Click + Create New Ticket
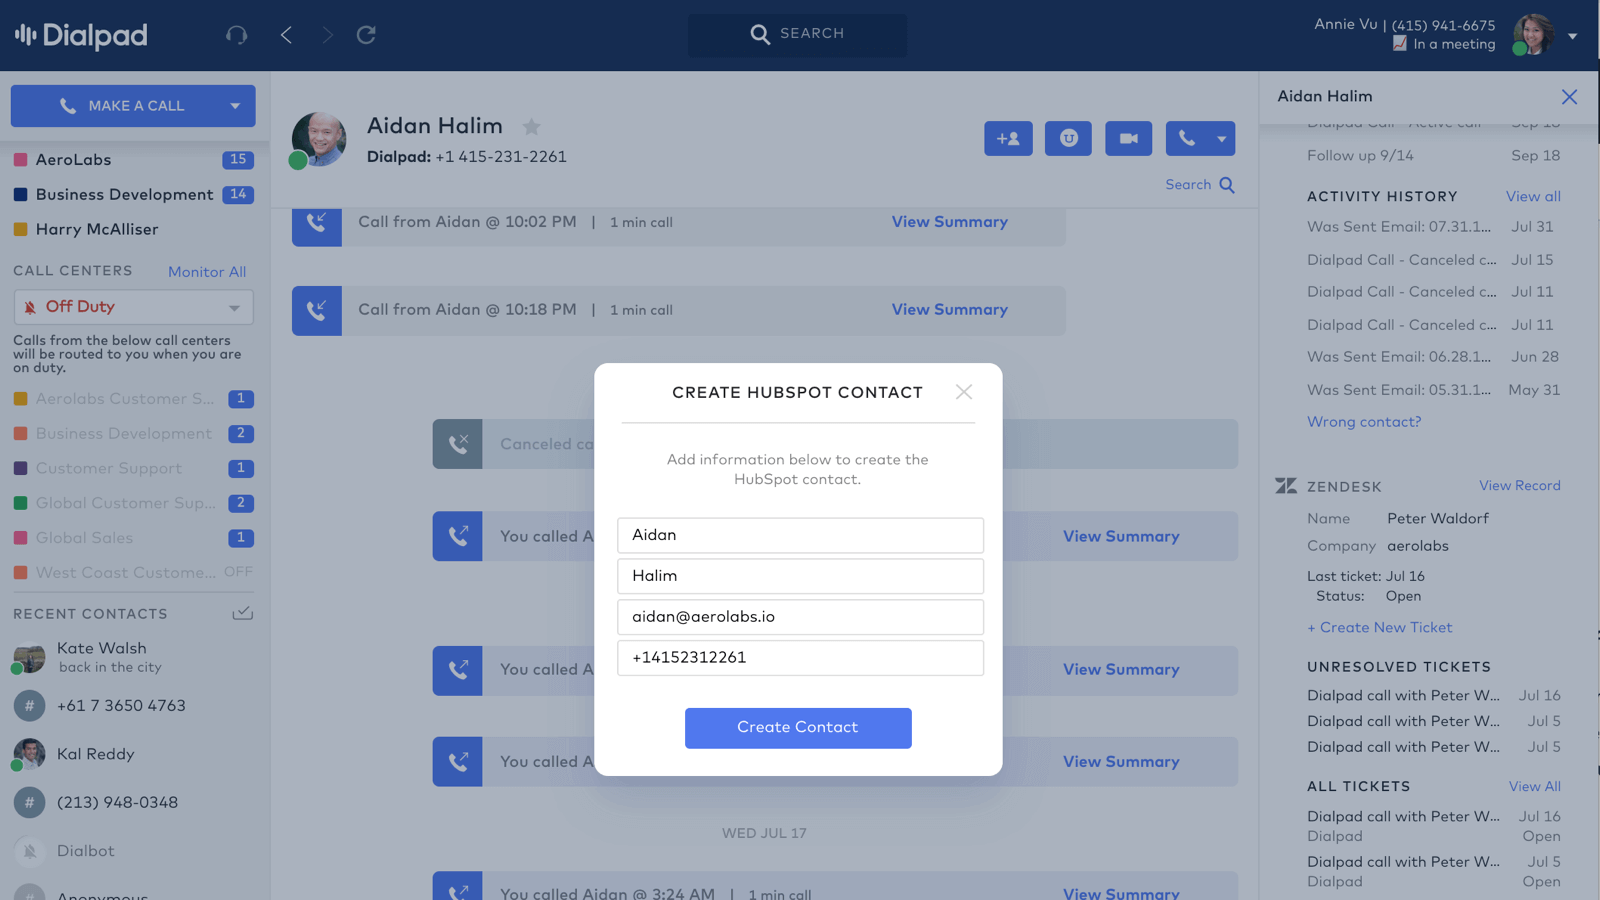 tap(1379, 628)
